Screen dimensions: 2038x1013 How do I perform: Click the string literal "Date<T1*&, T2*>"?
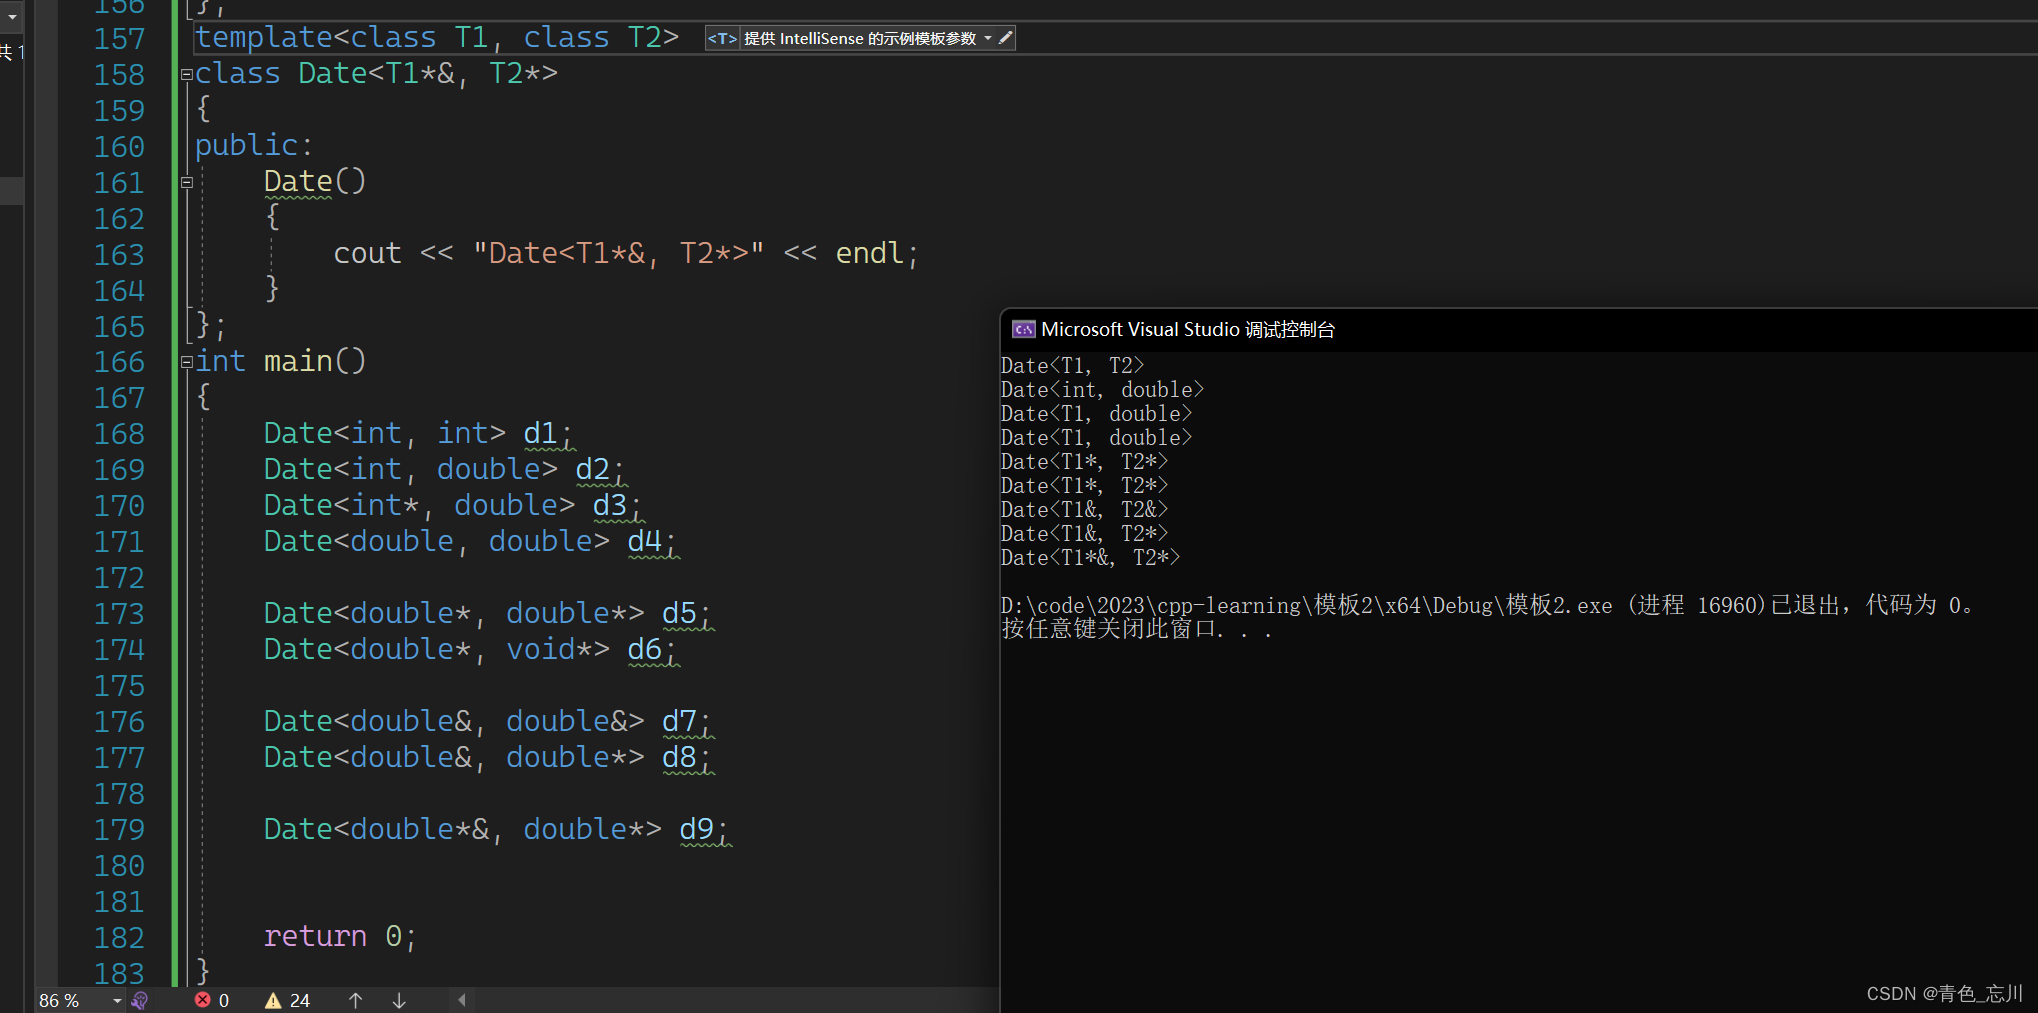click(619, 253)
